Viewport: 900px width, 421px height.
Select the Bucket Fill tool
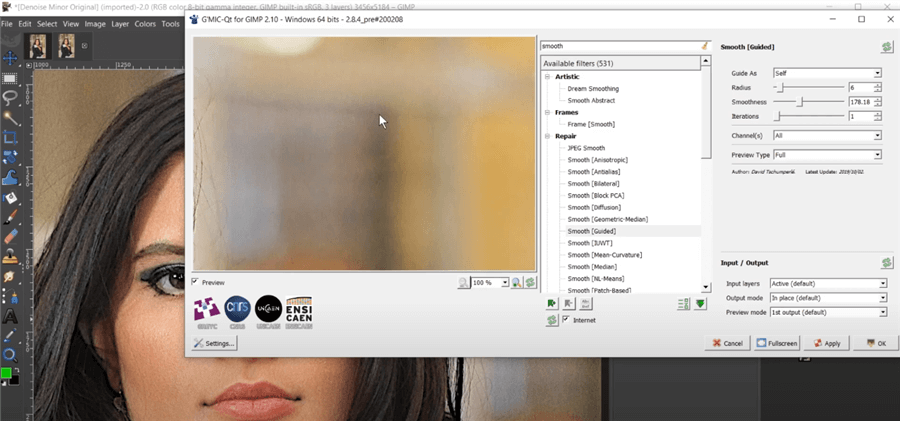[10, 198]
